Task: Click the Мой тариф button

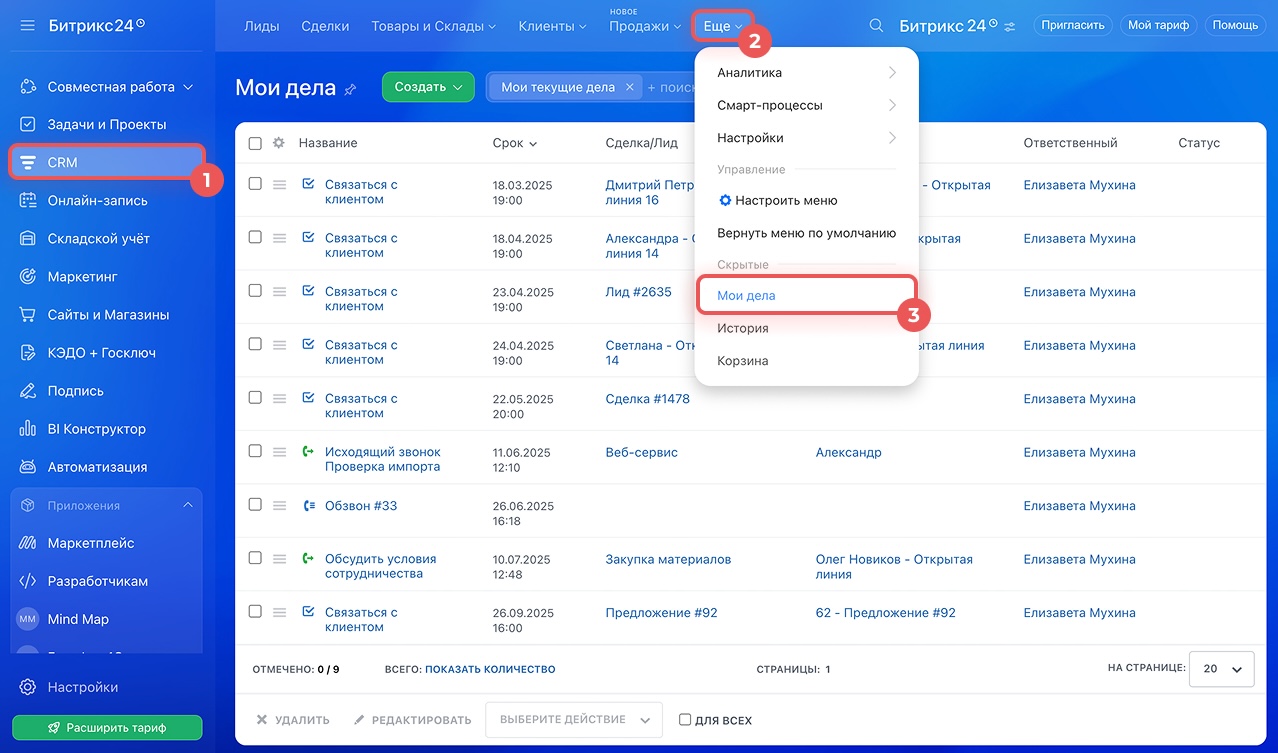Action: pyautogui.click(x=1158, y=25)
